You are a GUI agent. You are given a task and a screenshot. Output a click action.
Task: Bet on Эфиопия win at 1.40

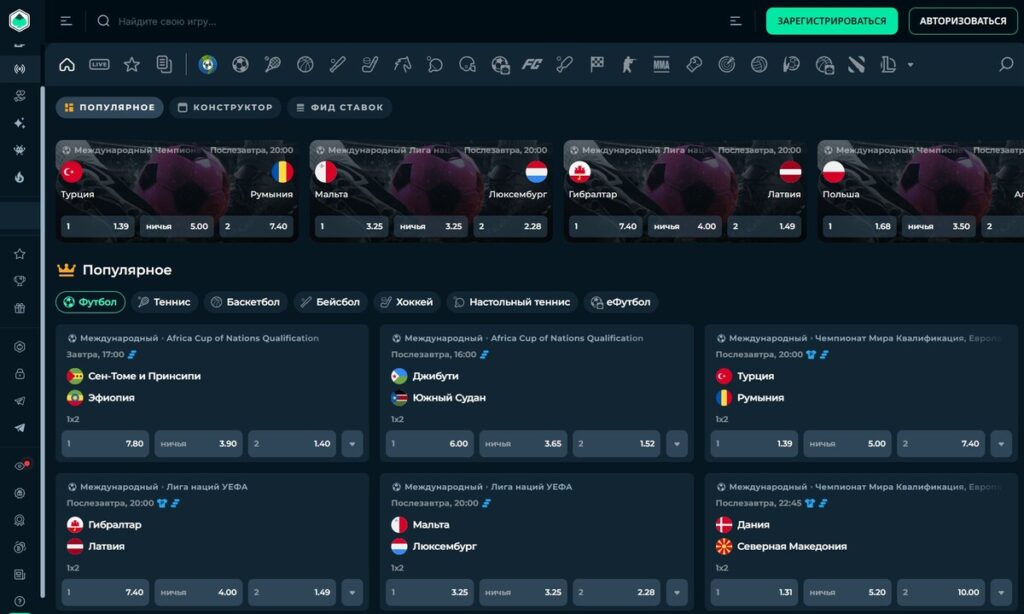click(x=292, y=444)
